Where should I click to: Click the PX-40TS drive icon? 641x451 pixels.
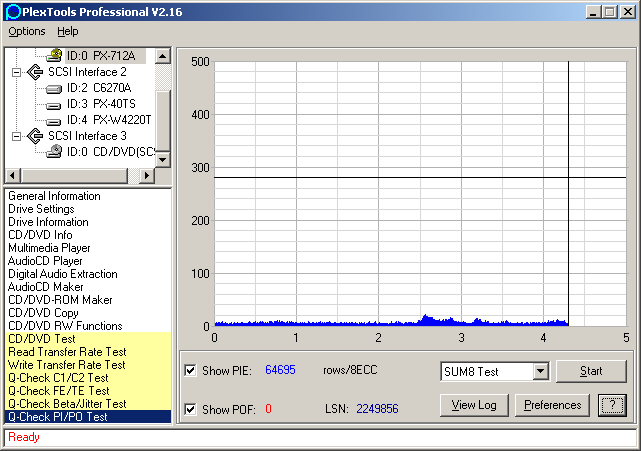point(54,105)
